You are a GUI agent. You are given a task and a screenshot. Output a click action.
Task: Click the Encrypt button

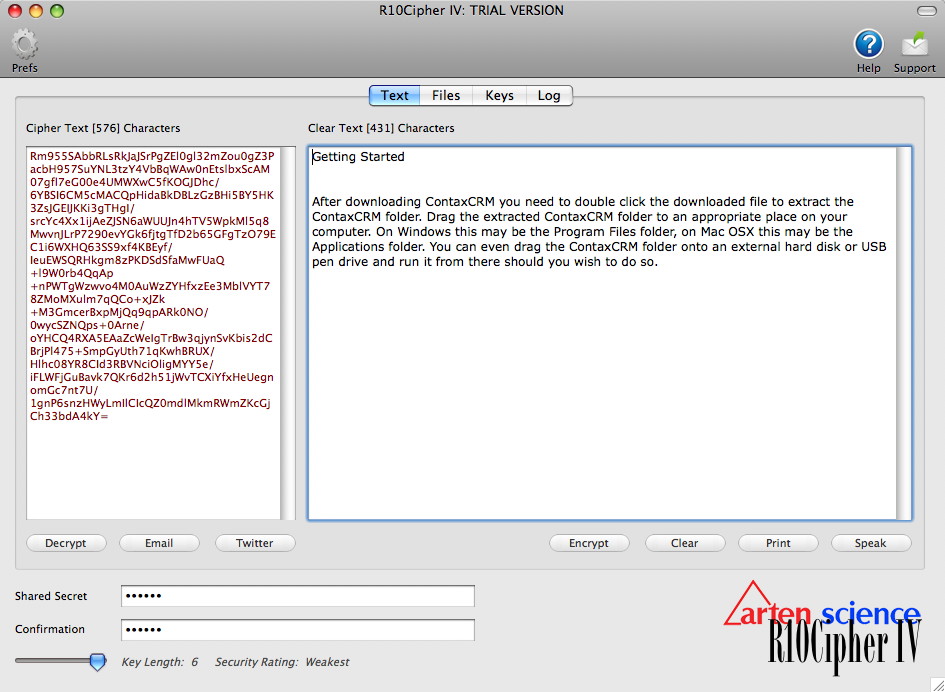pos(589,543)
